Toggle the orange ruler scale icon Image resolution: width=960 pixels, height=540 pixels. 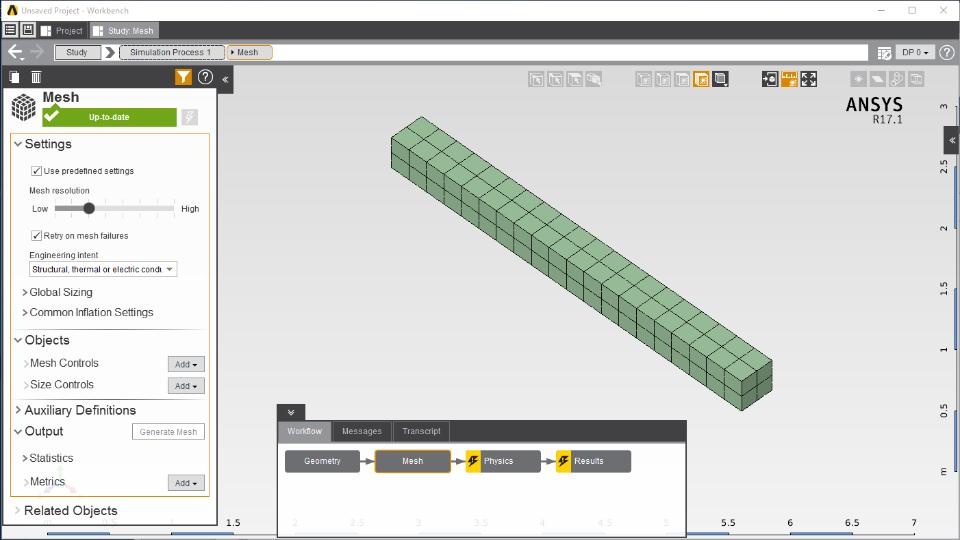click(789, 79)
